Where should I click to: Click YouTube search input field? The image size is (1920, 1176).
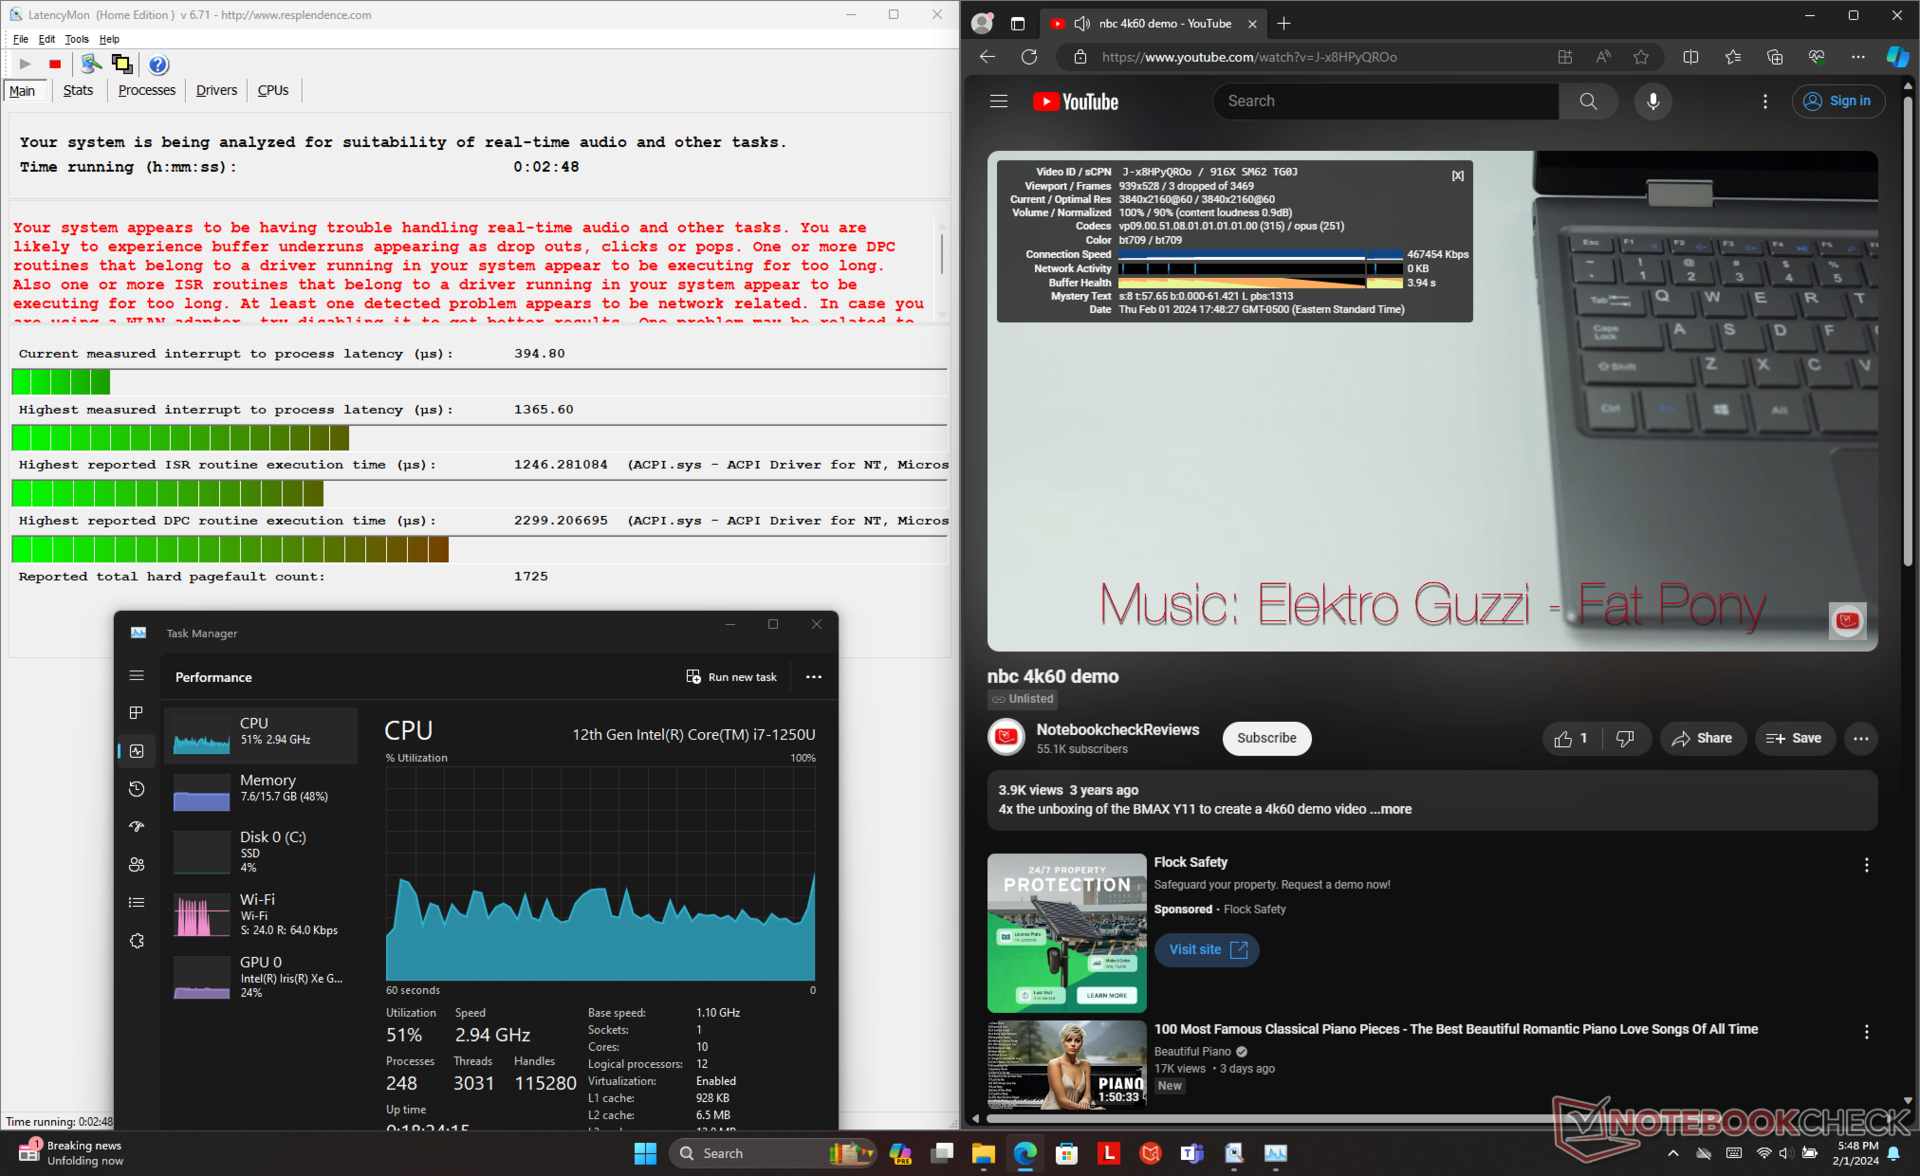1386,101
